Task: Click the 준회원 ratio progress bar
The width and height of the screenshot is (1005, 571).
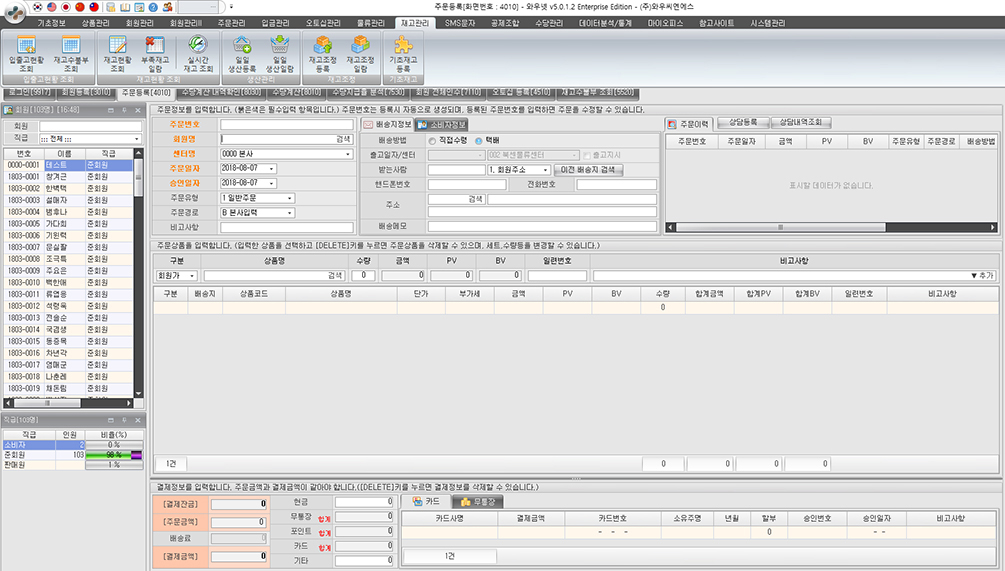Action: click(114, 455)
